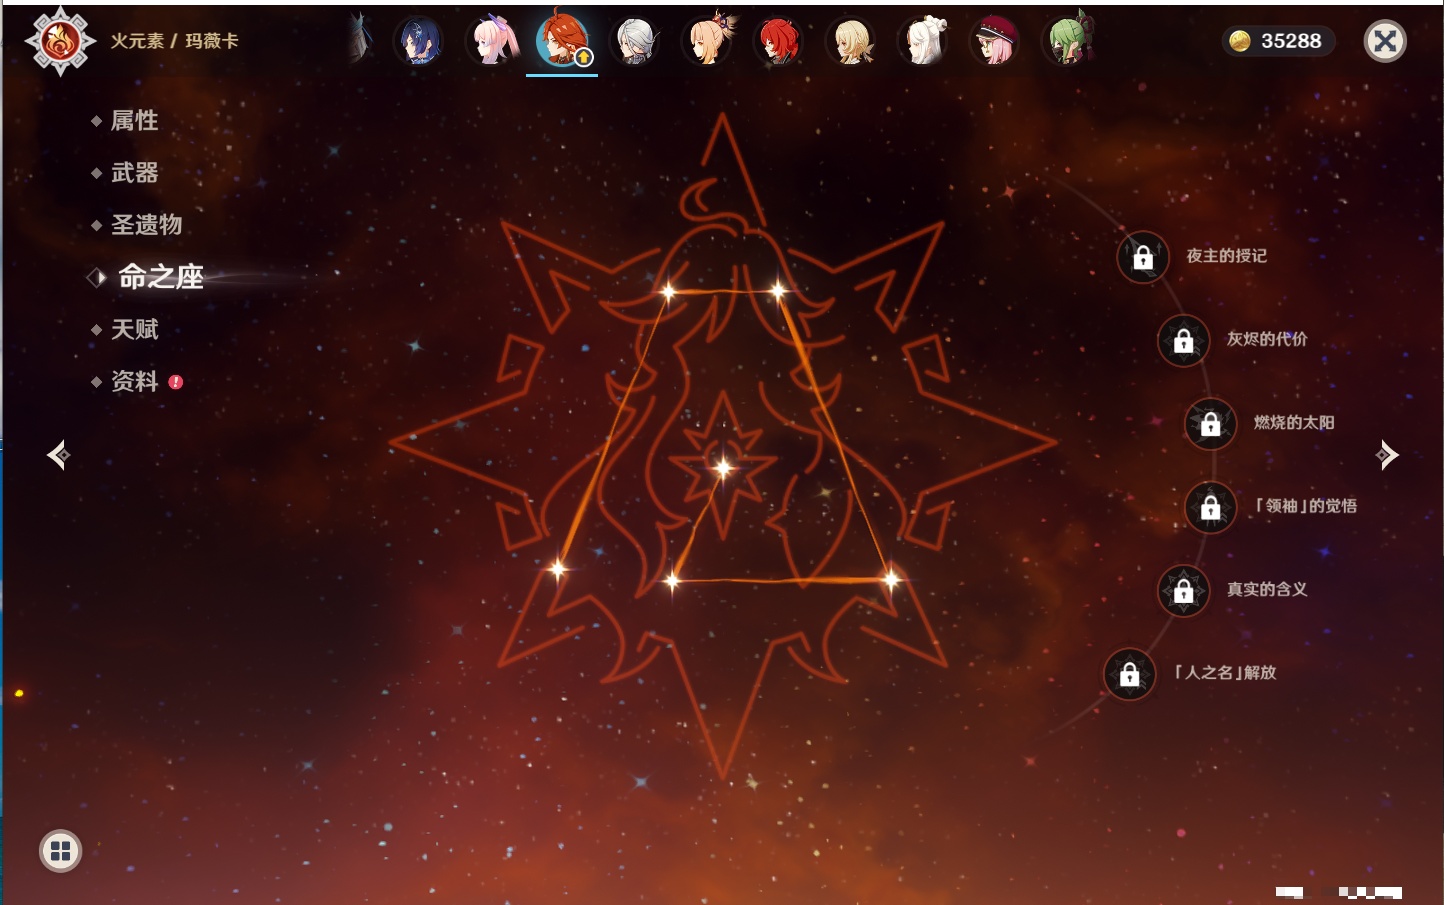Click the lock icon for 真实的含义
The height and width of the screenshot is (905, 1444).
1184,591
